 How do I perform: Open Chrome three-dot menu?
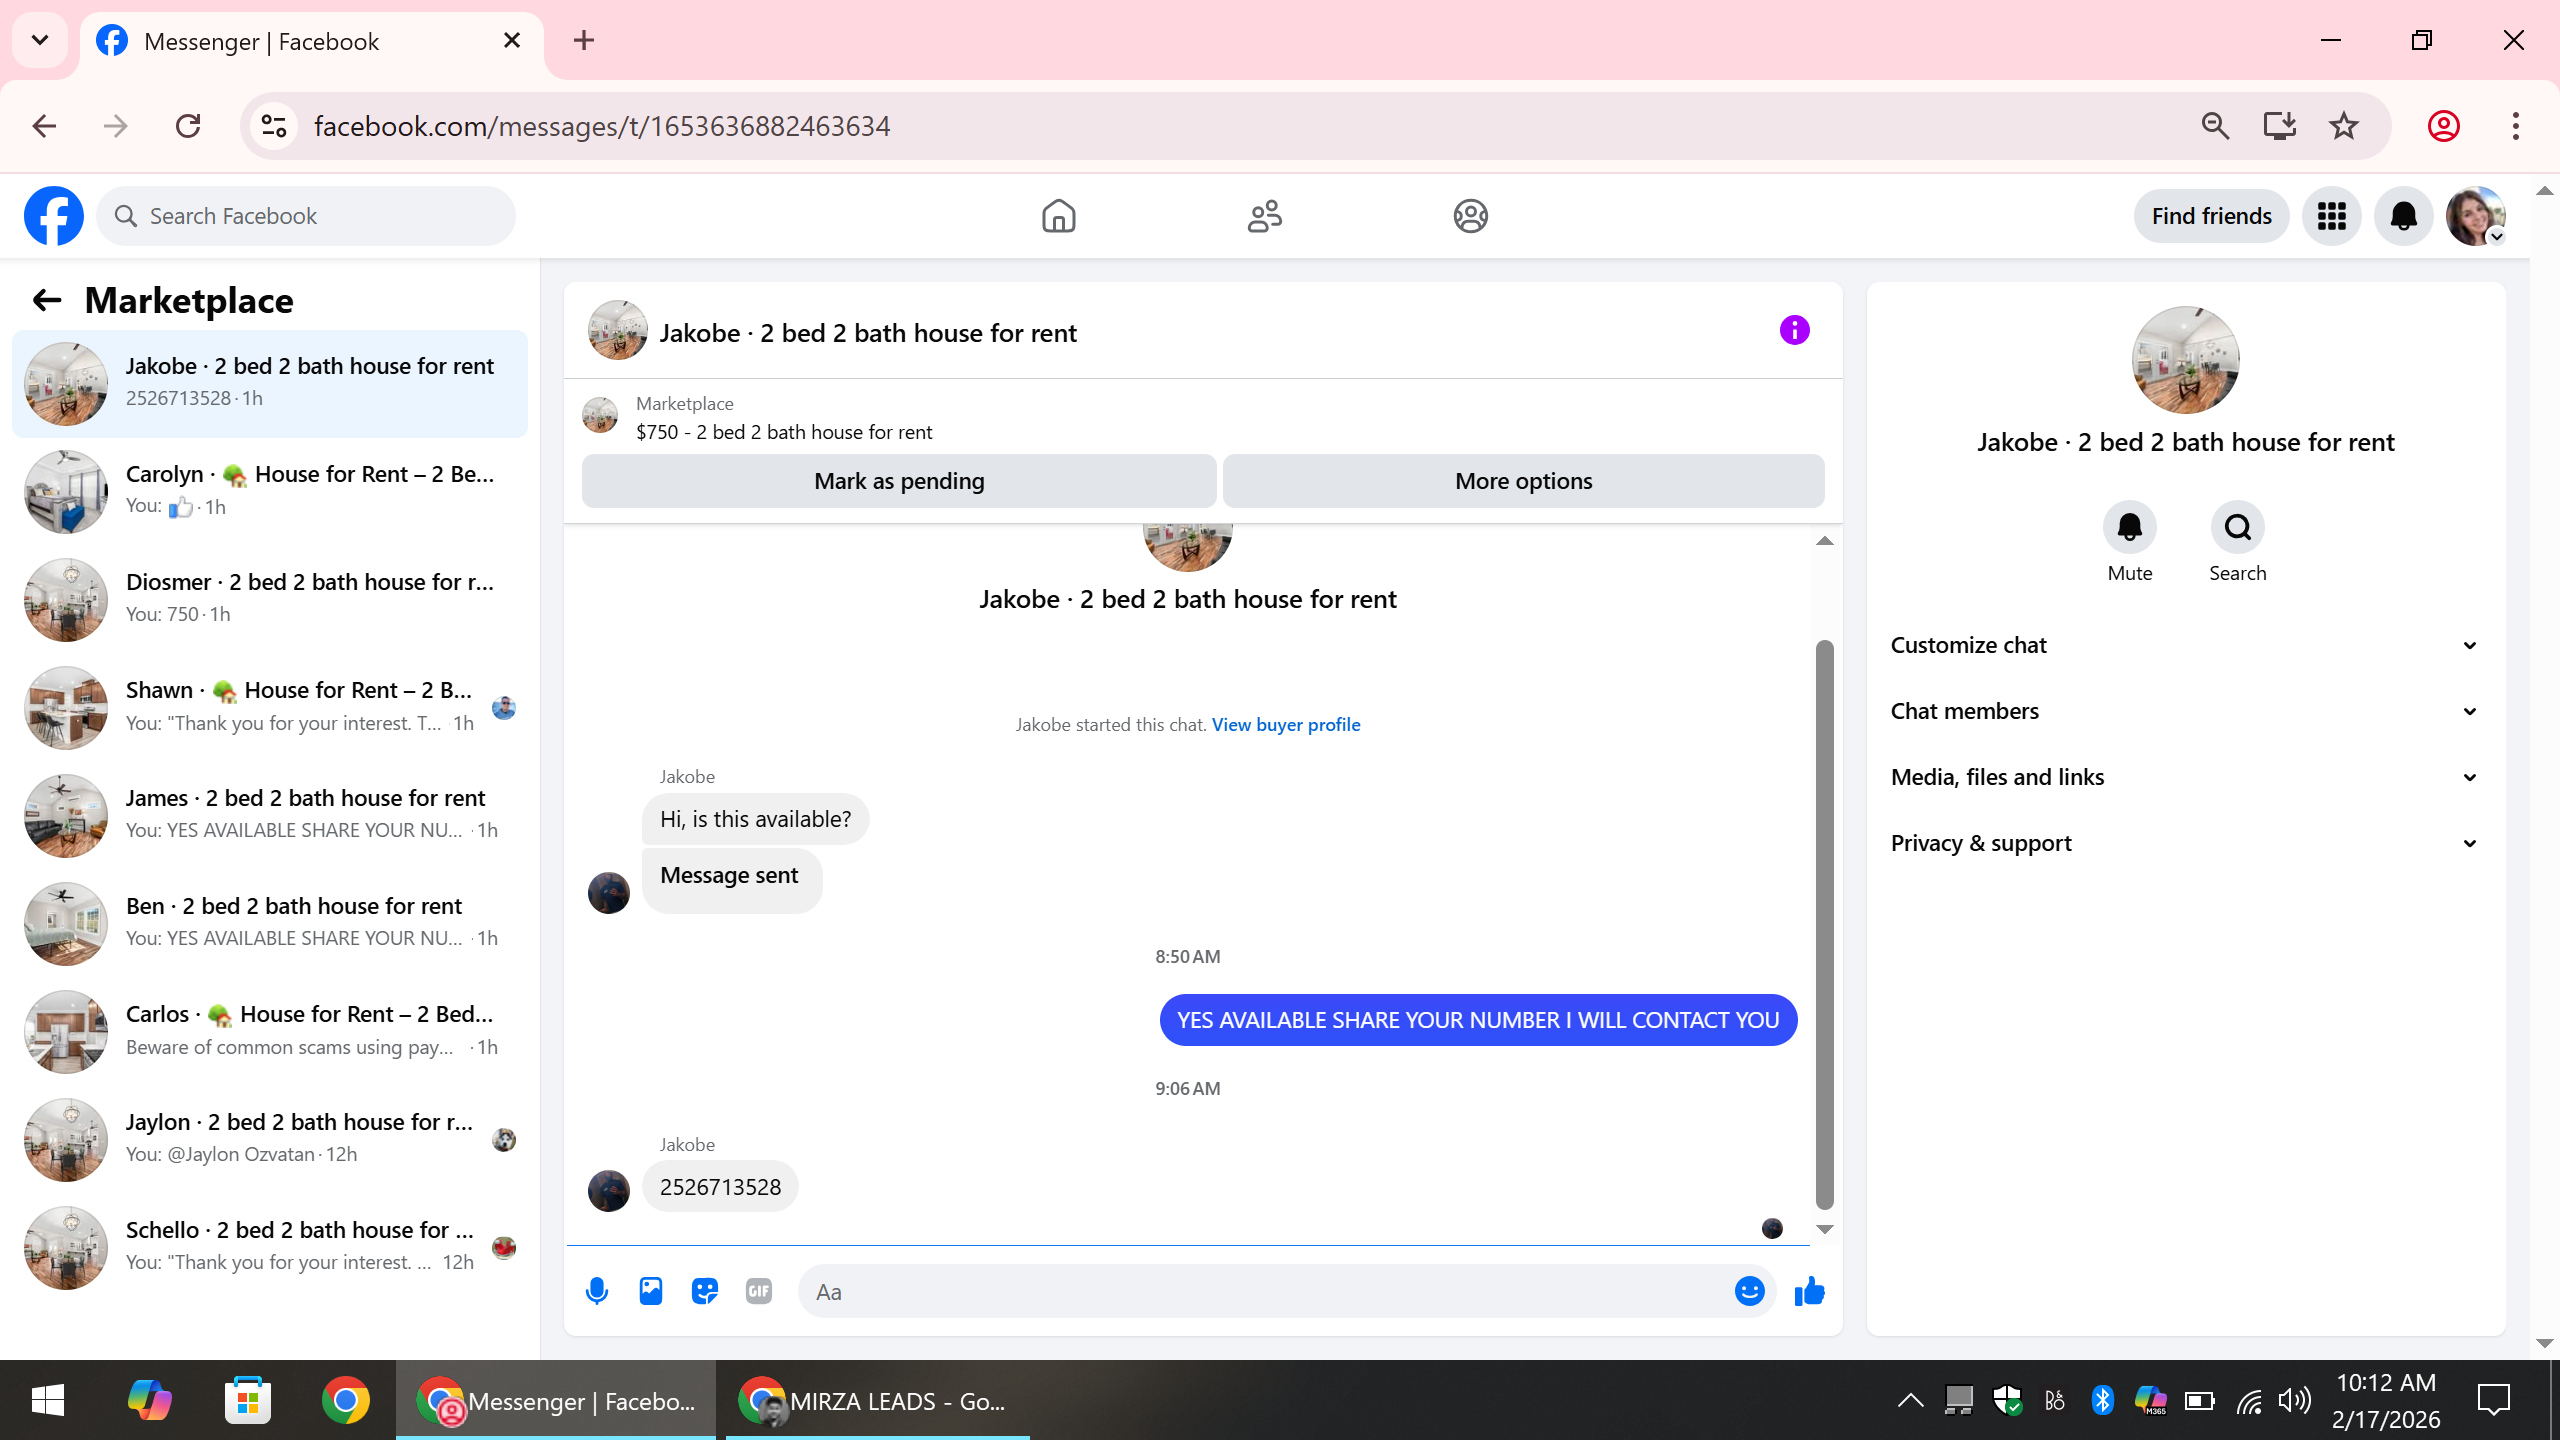pyautogui.click(x=2515, y=126)
